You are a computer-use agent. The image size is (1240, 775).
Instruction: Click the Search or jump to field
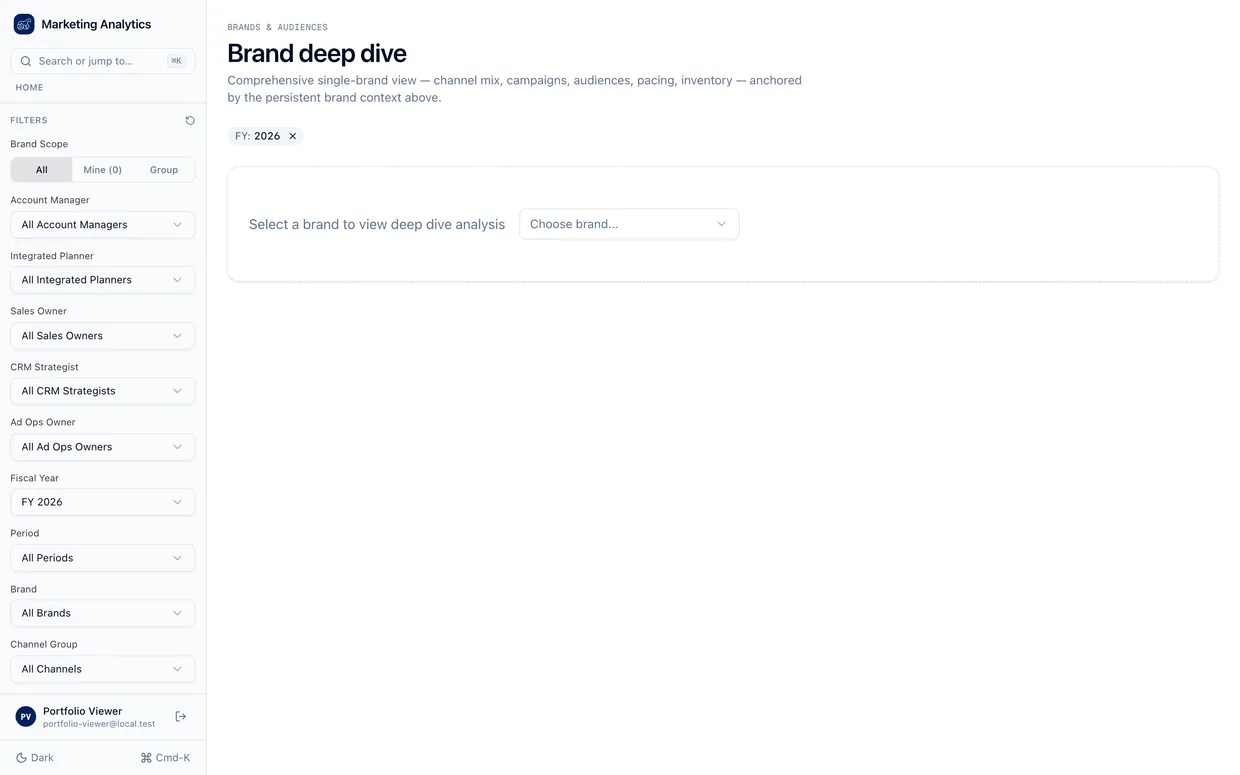103,61
